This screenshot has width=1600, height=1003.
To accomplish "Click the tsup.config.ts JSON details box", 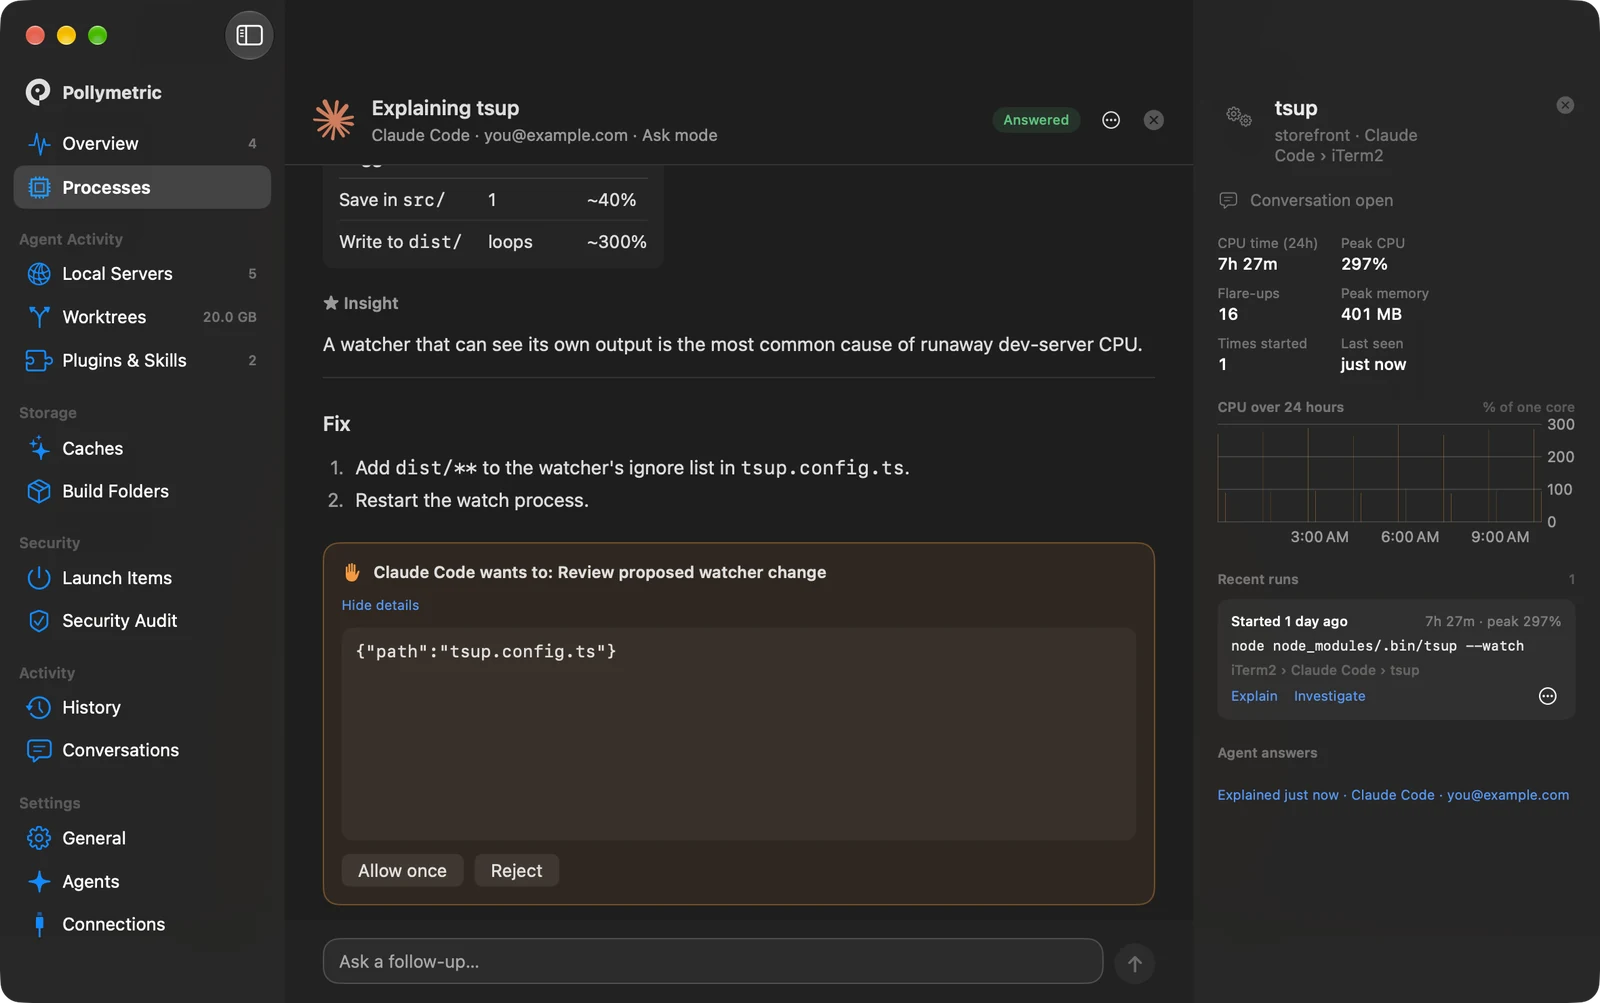I will [x=738, y=734].
